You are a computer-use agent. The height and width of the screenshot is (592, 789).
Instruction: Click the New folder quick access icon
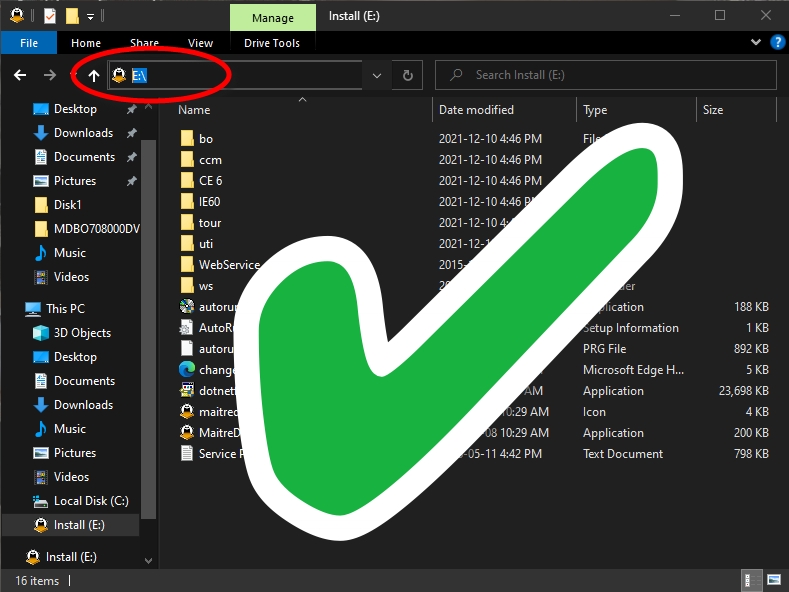[72, 16]
